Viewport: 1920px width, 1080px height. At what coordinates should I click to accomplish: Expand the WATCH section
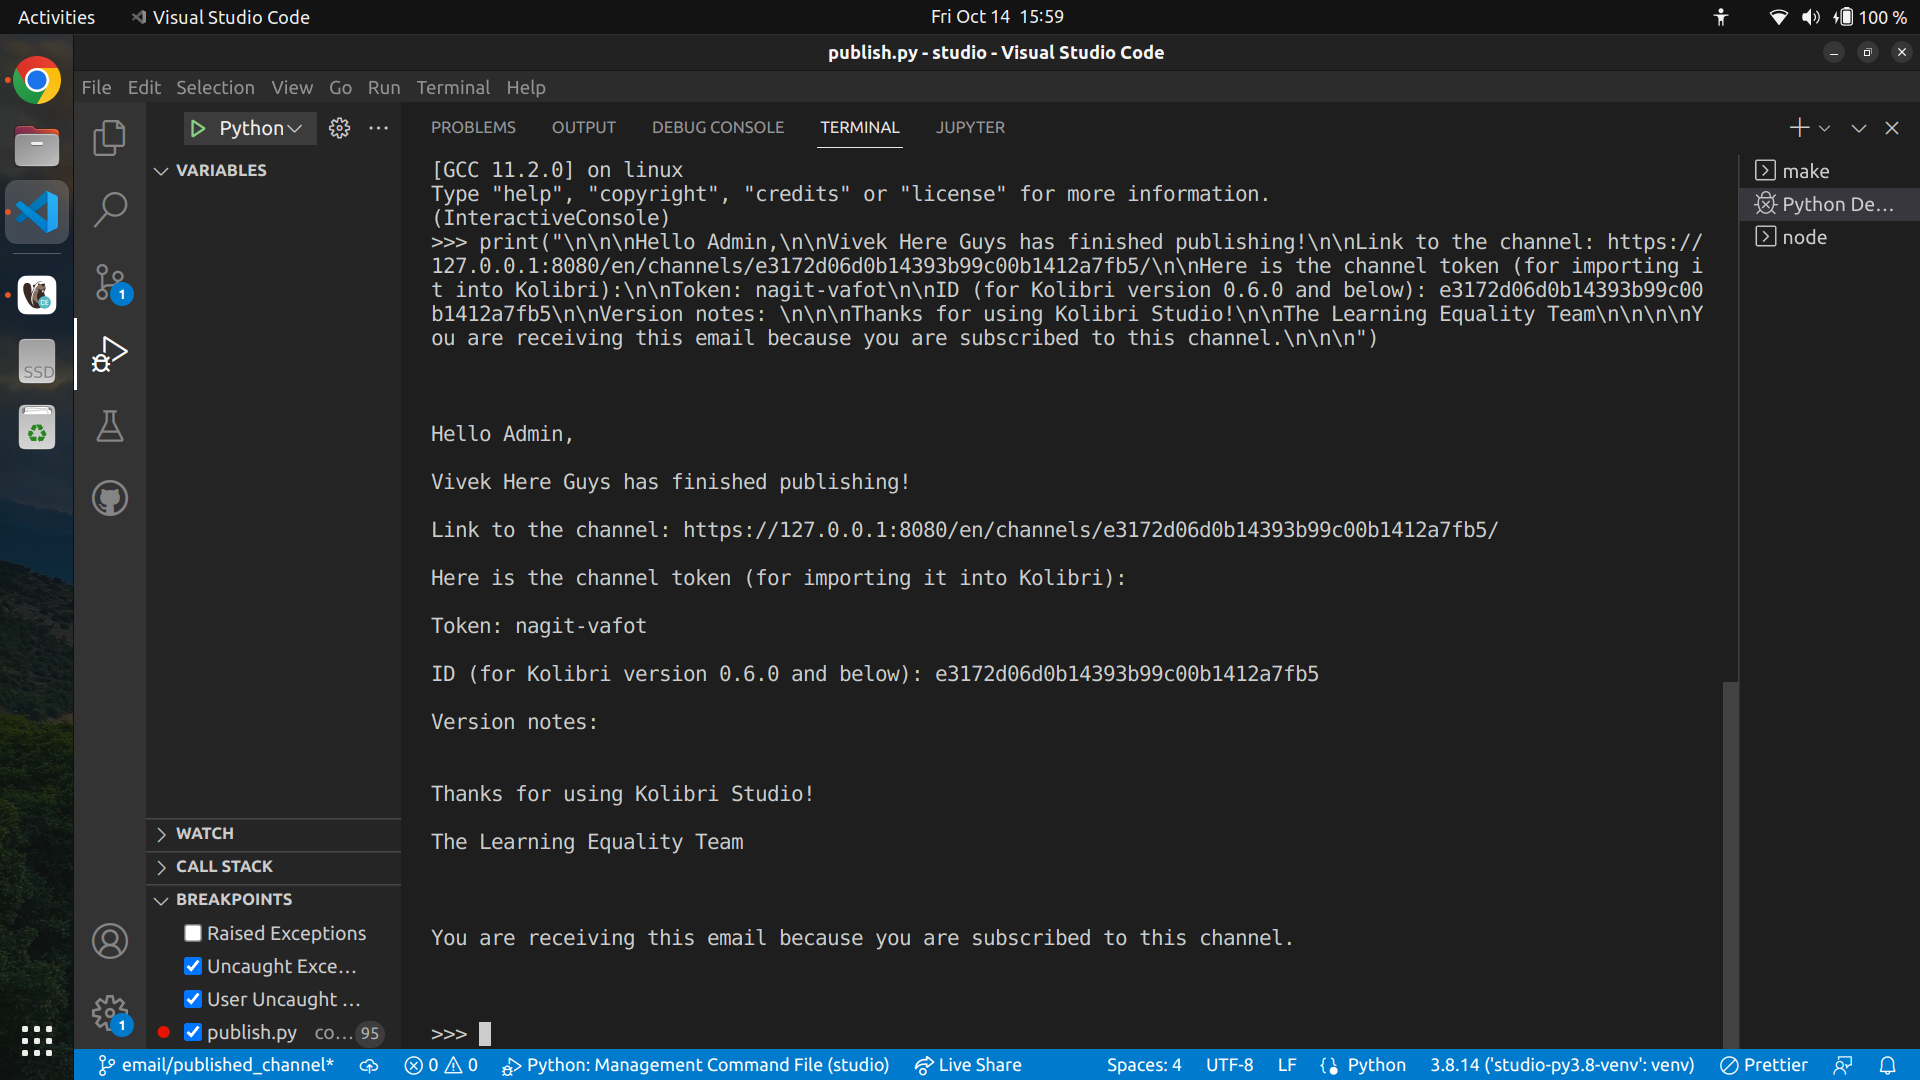tap(204, 833)
